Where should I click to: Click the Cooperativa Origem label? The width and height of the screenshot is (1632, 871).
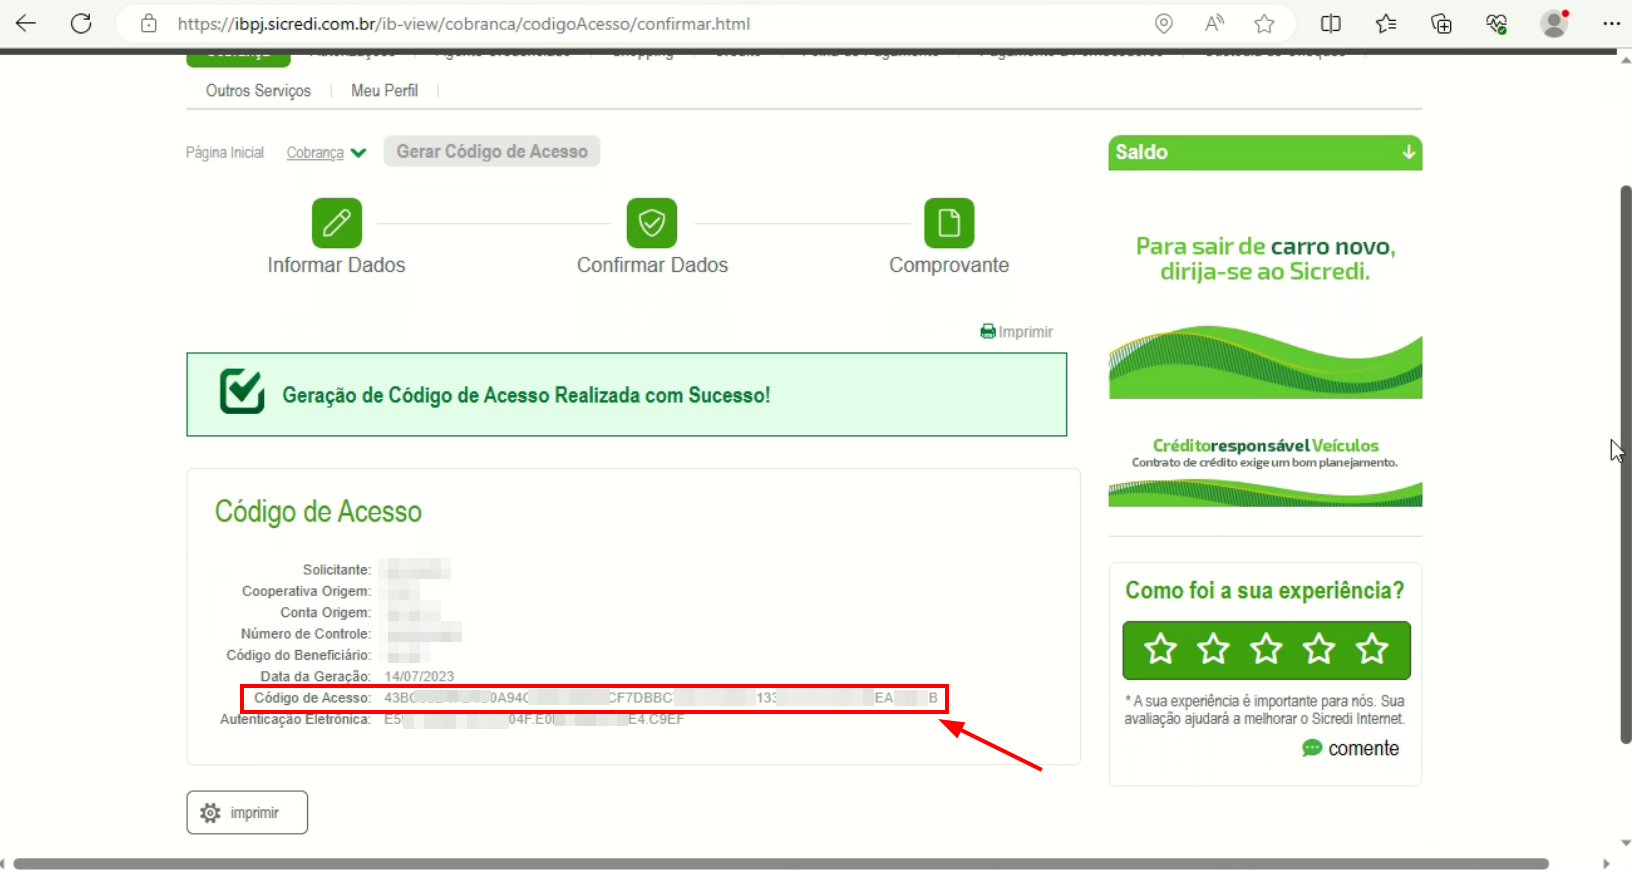coord(306,591)
